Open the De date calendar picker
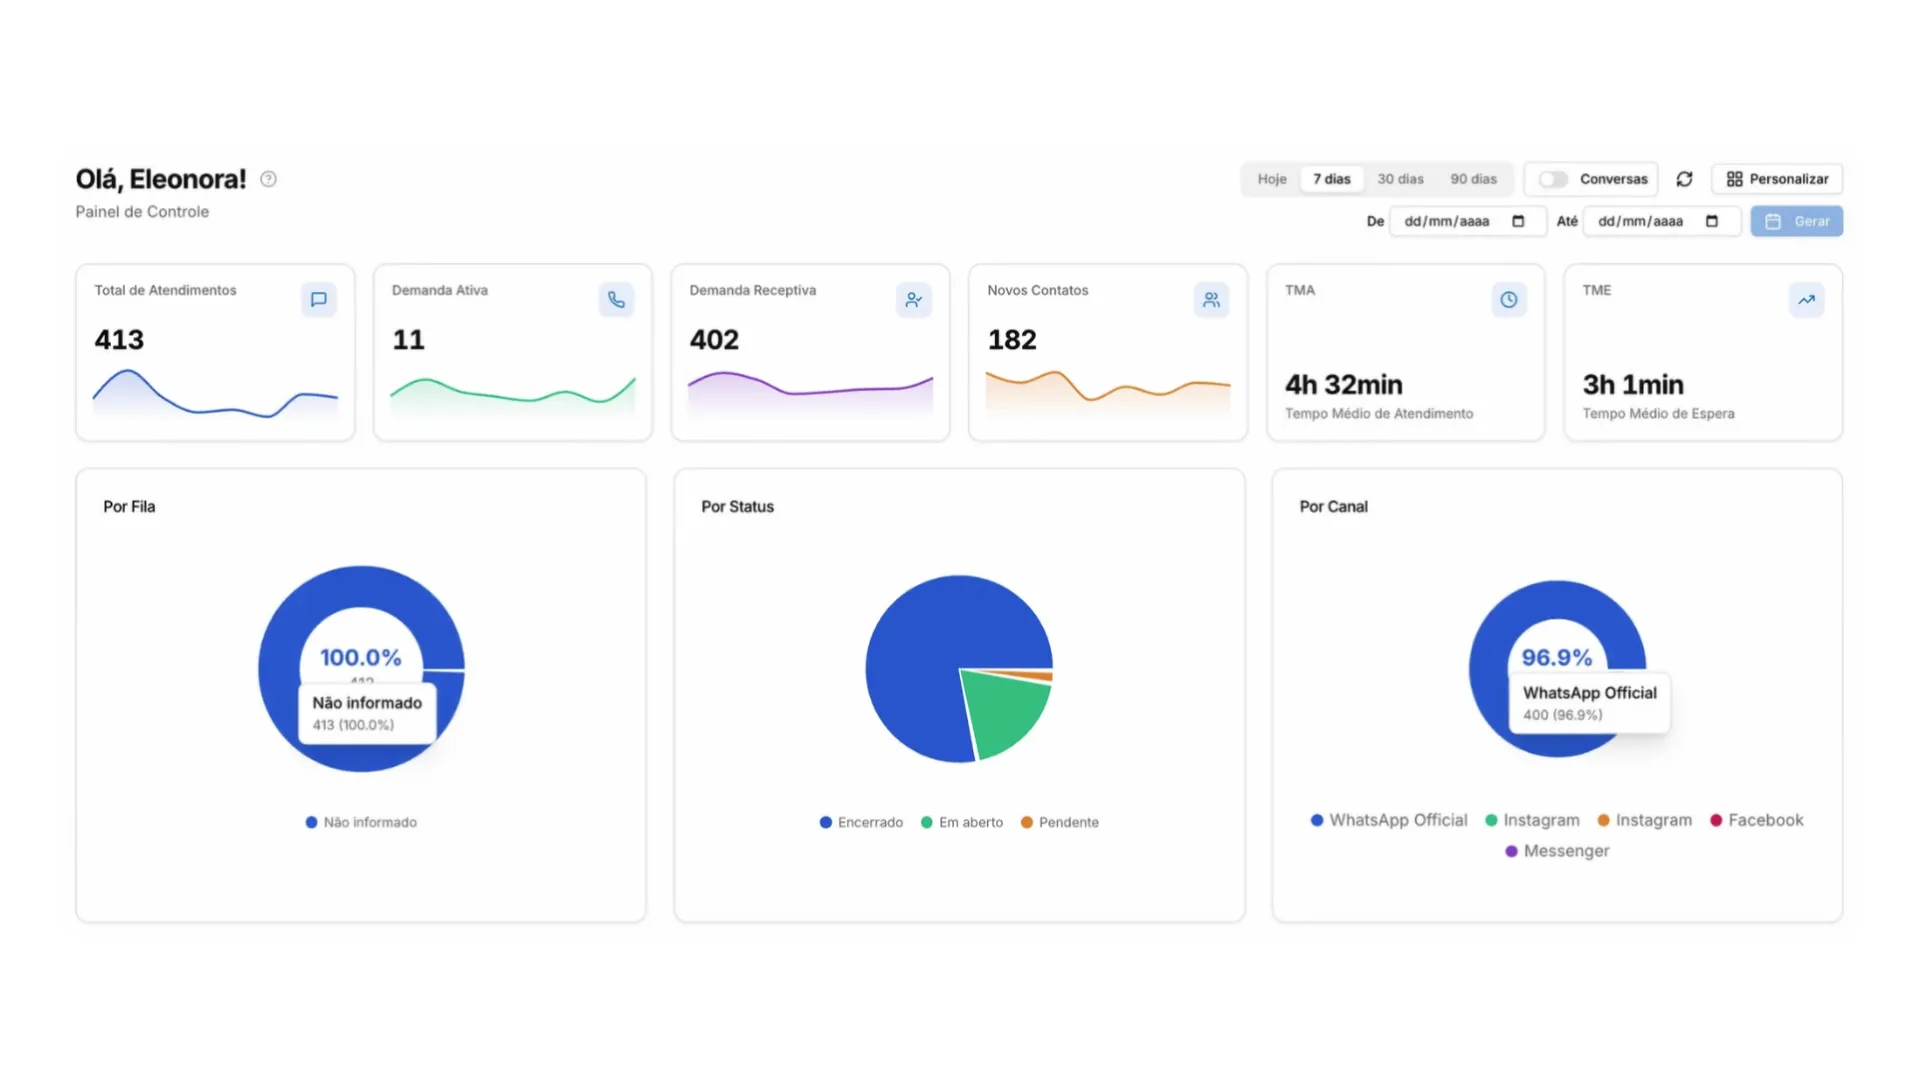Screen dimensions: 1920x1080 click(1518, 221)
